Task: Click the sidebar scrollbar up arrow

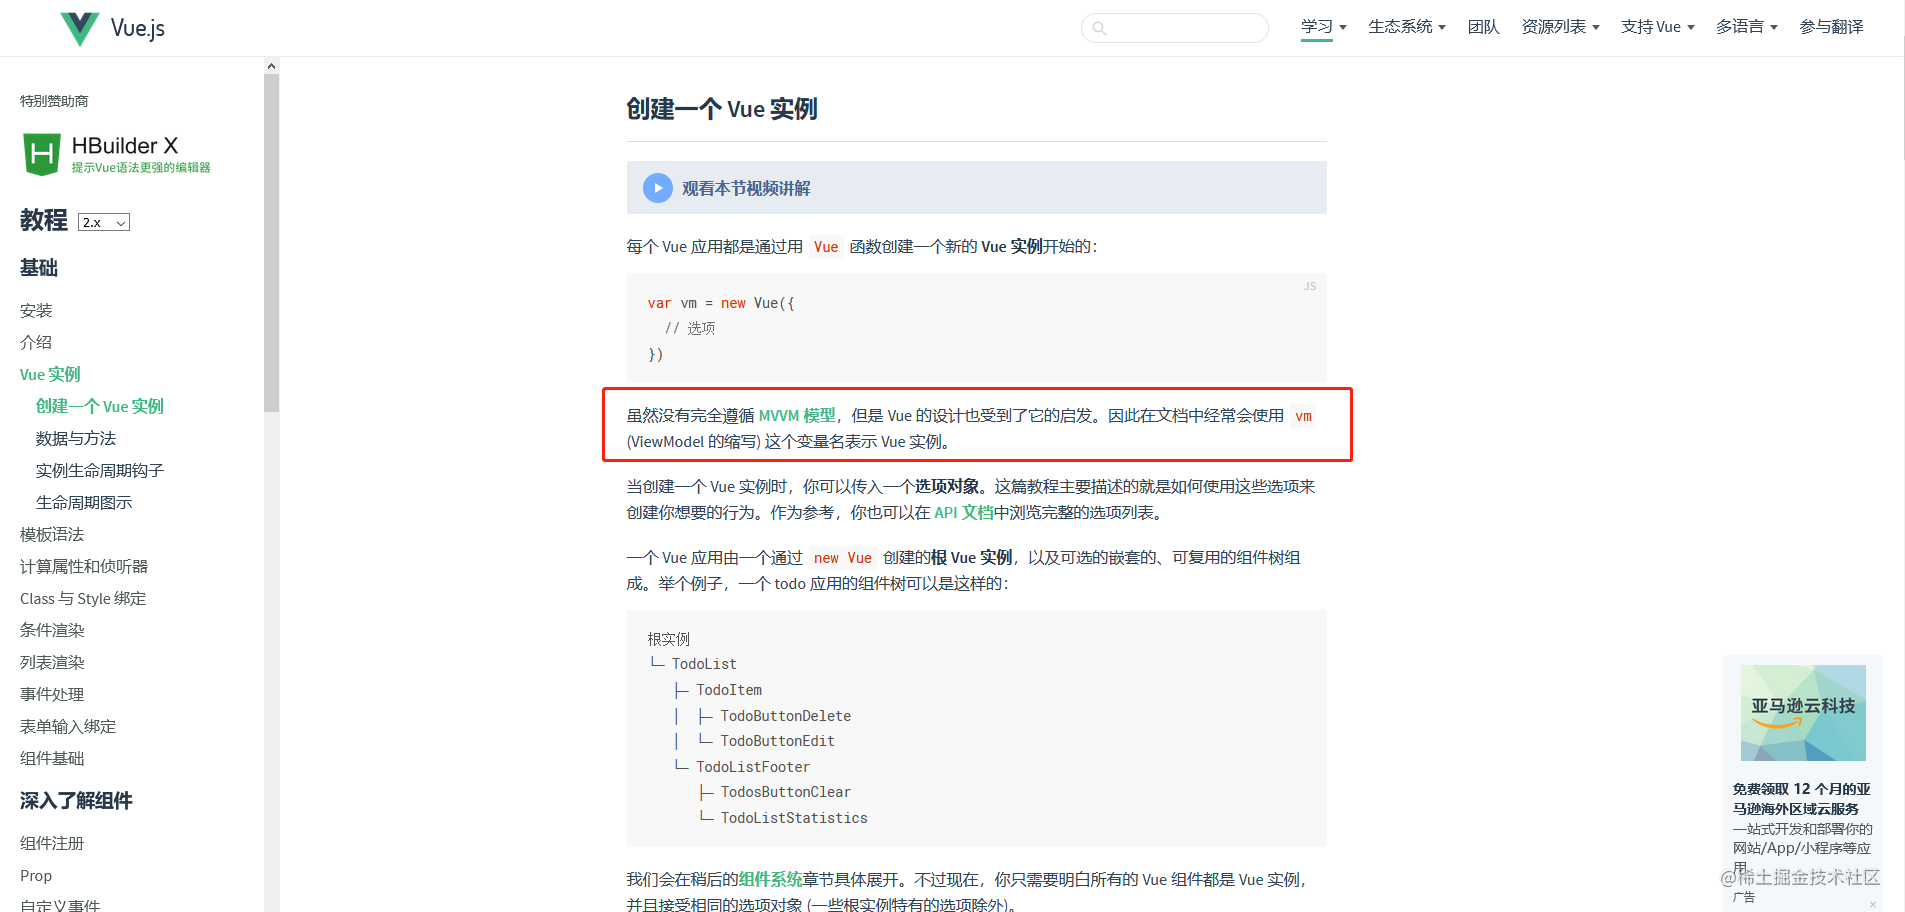Action: click(x=271, y=66)
